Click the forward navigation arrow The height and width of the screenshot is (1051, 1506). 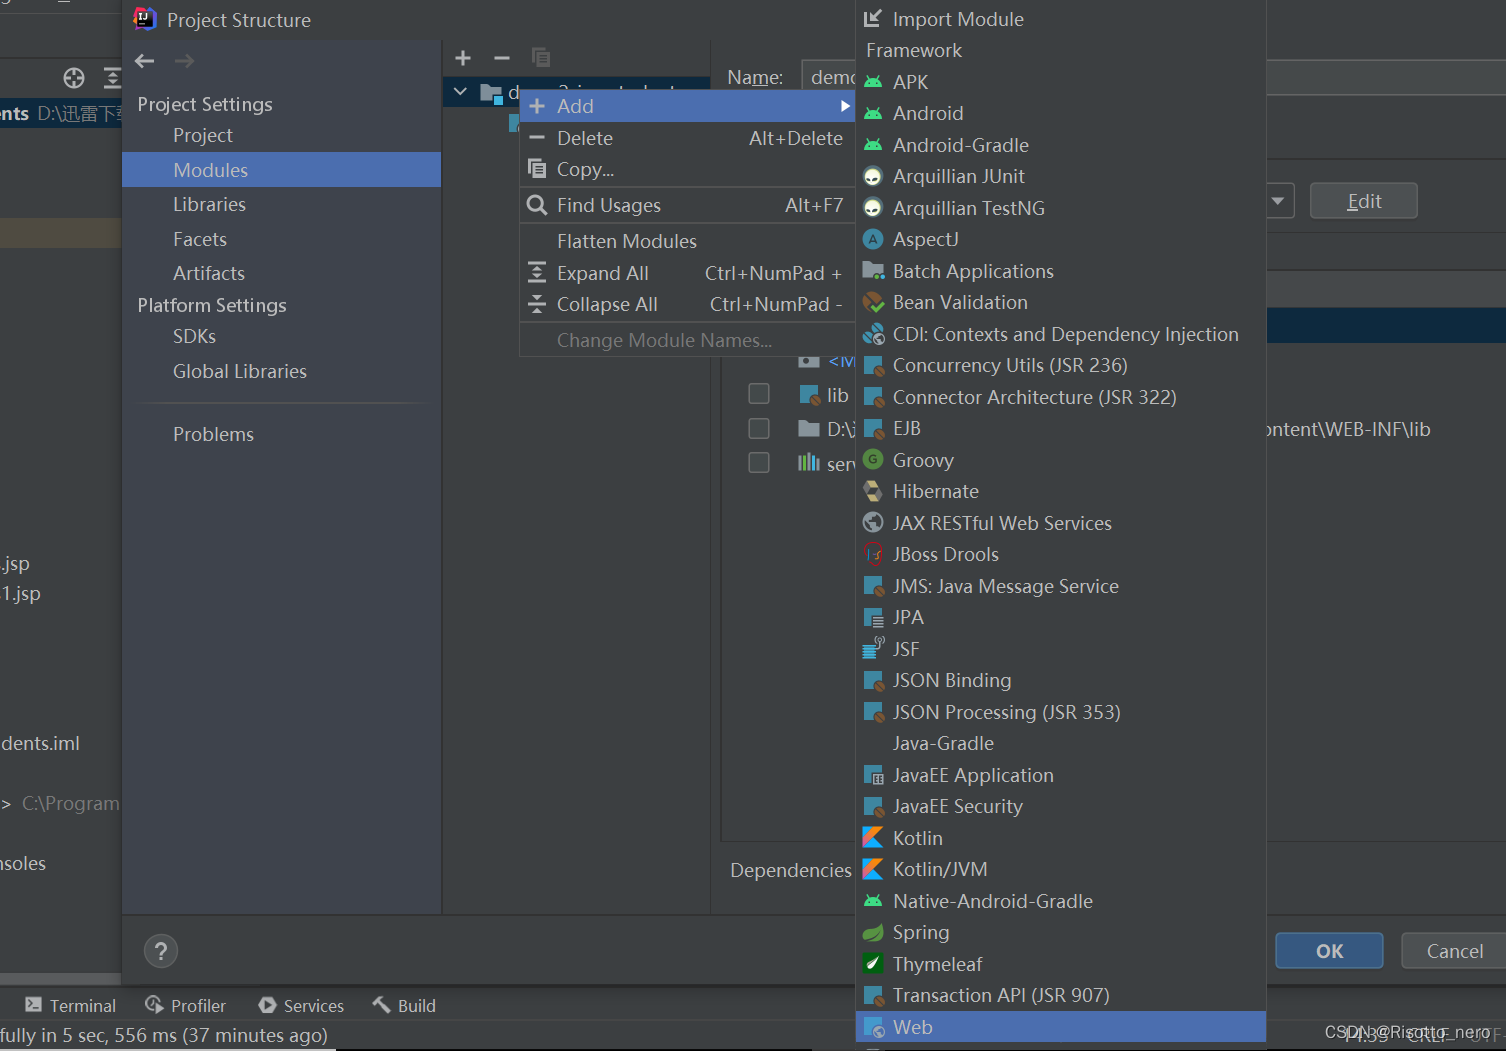click(x=185, y=61)
